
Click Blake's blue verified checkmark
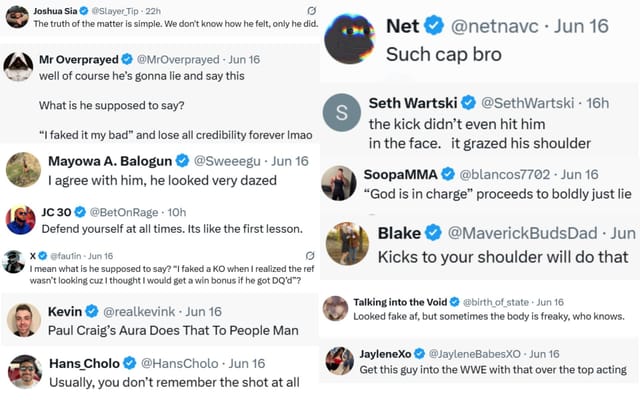[x=434, y=233]
